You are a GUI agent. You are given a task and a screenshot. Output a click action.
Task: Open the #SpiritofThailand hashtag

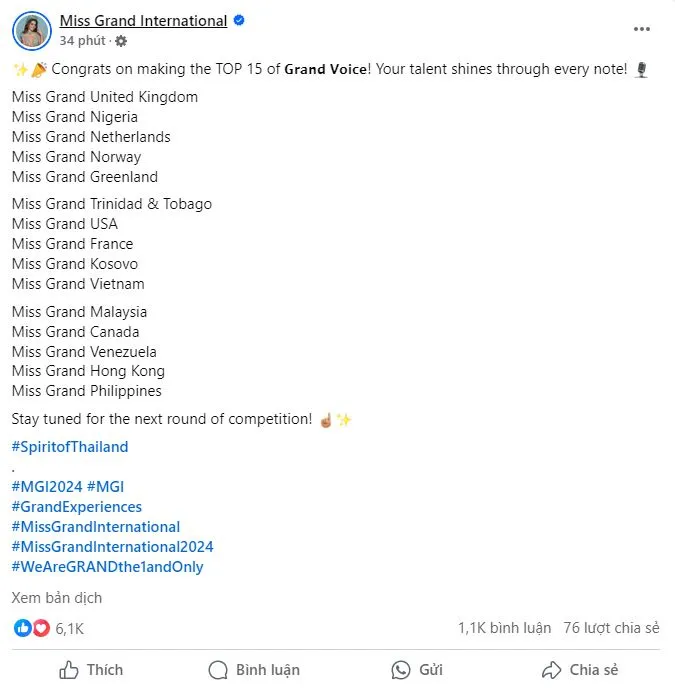(70, 447)
